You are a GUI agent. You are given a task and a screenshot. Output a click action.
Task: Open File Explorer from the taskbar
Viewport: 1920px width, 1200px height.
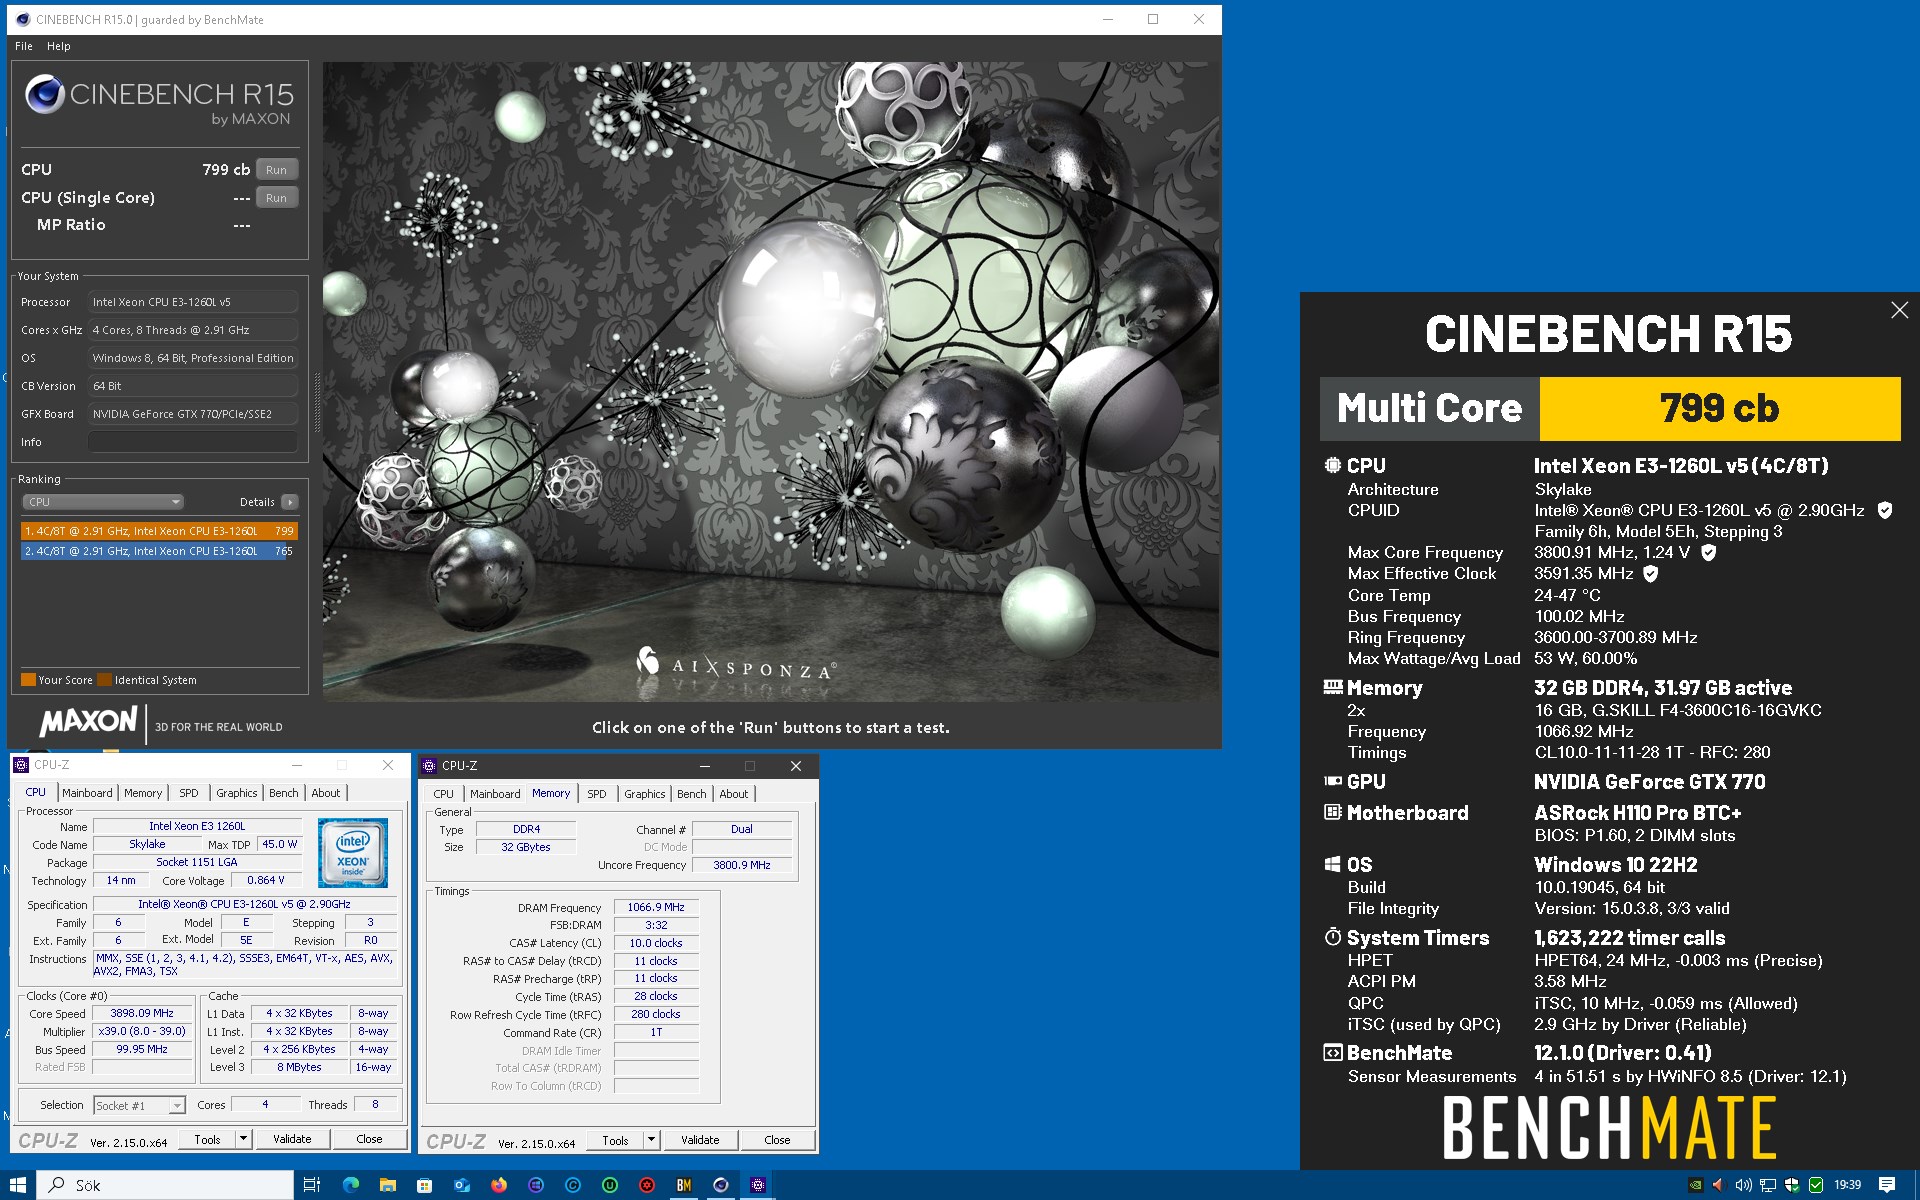387,1185
